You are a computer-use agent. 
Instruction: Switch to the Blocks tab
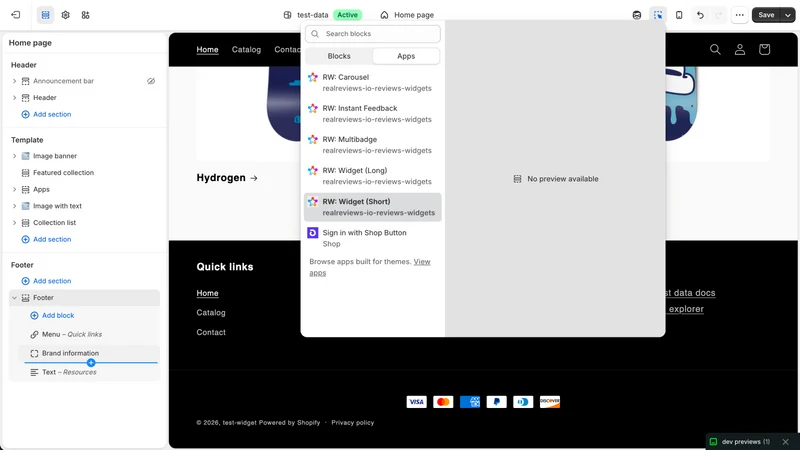point(339,56)
